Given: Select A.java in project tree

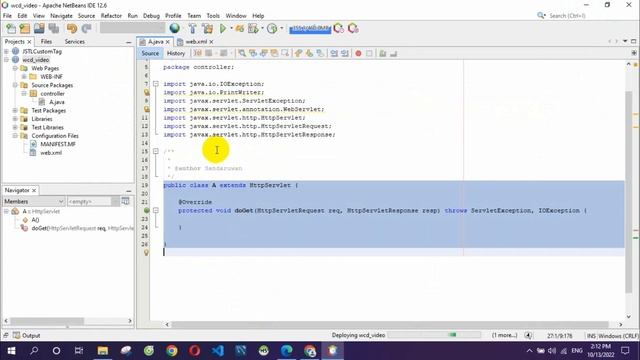Looking at the screenshot, I should [x=56, y=102].
